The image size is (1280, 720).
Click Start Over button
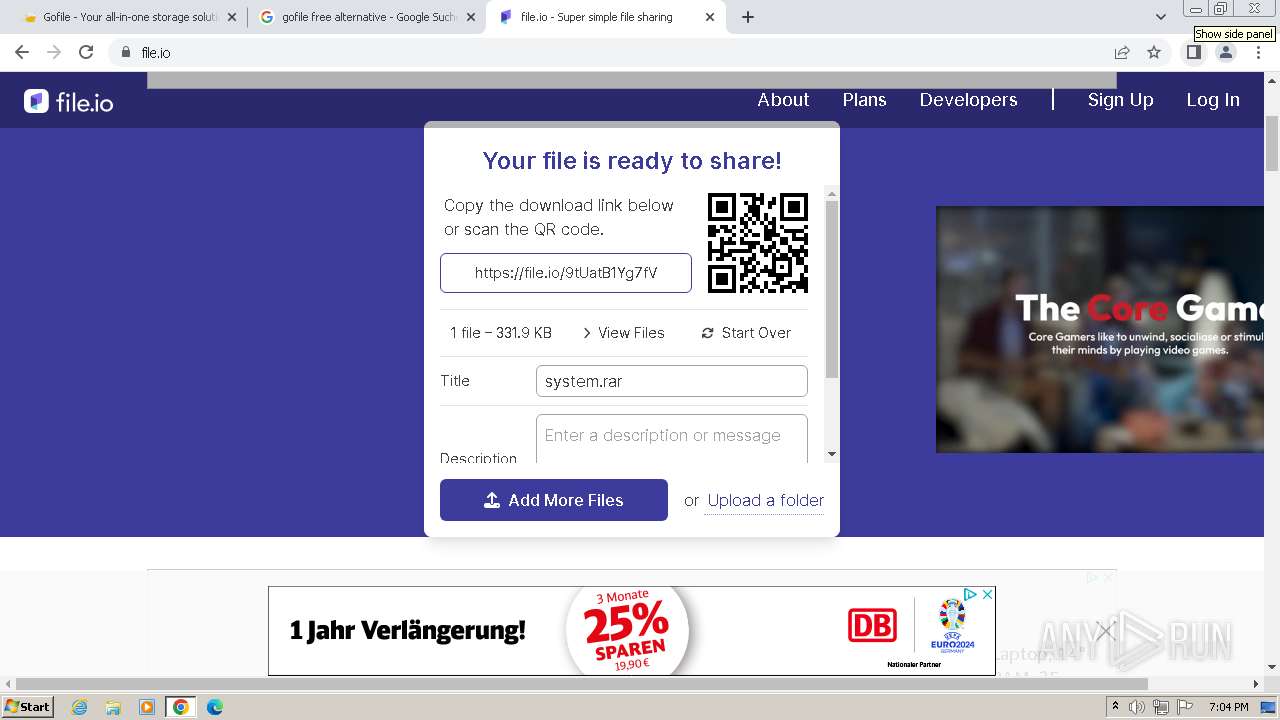pos(746,333)
